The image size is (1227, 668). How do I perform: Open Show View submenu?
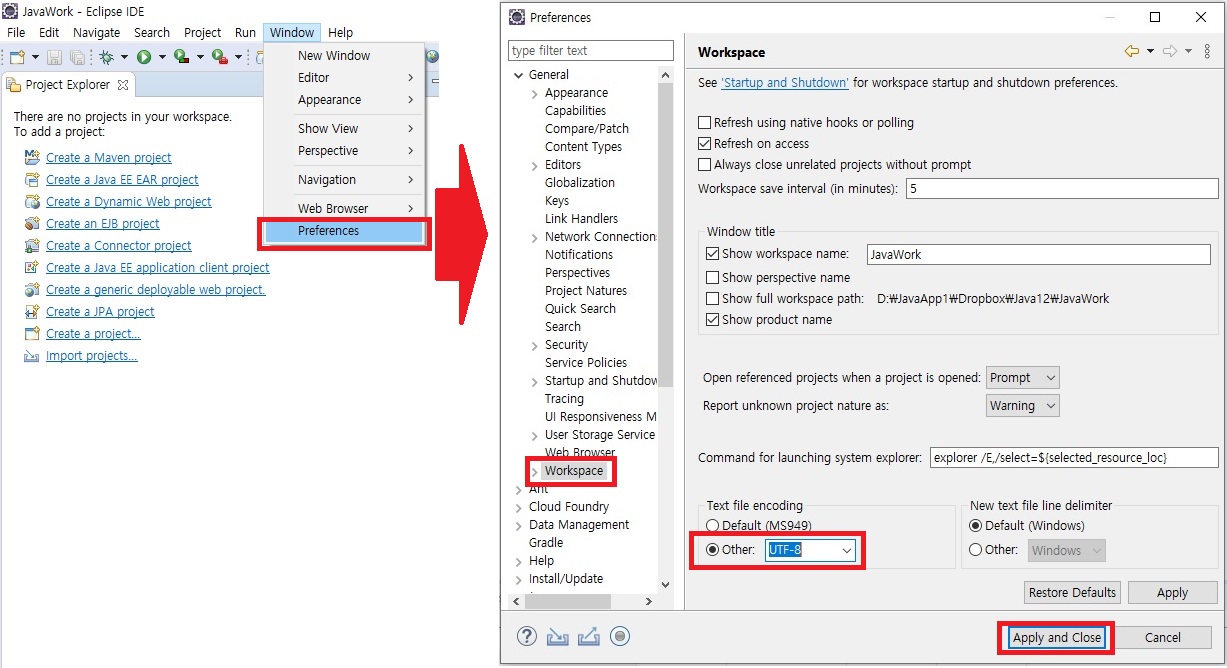point(344,129)
